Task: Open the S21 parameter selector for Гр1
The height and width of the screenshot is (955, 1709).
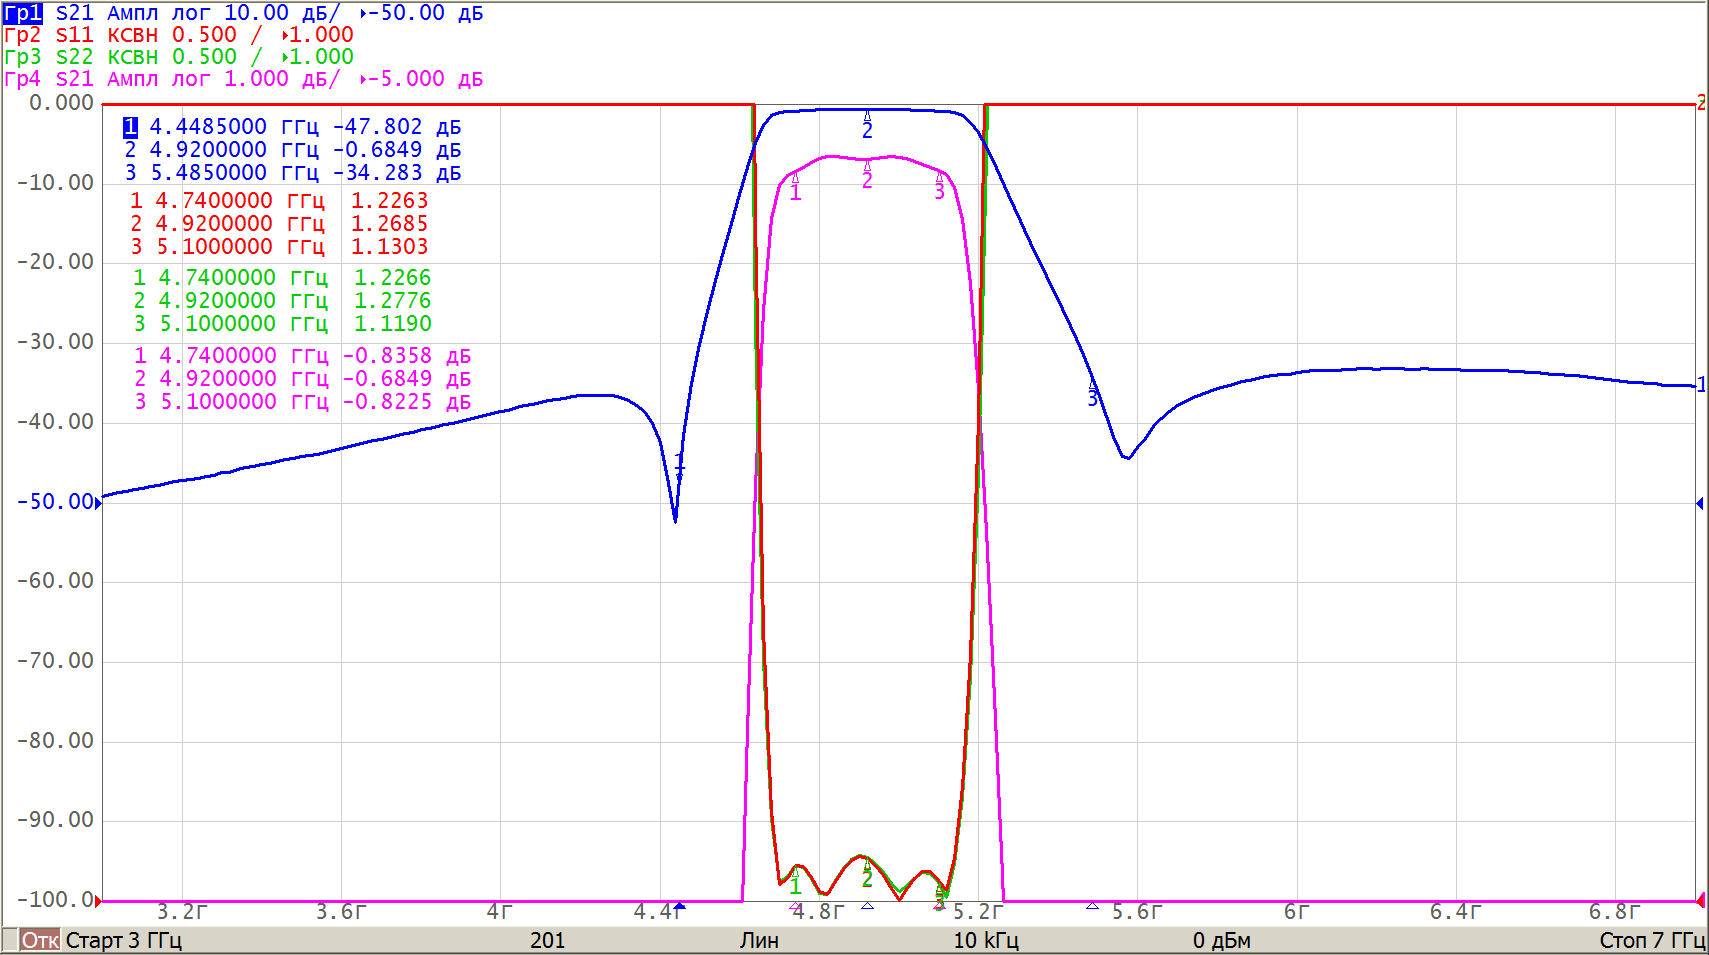Action: [x=74, y=13]
